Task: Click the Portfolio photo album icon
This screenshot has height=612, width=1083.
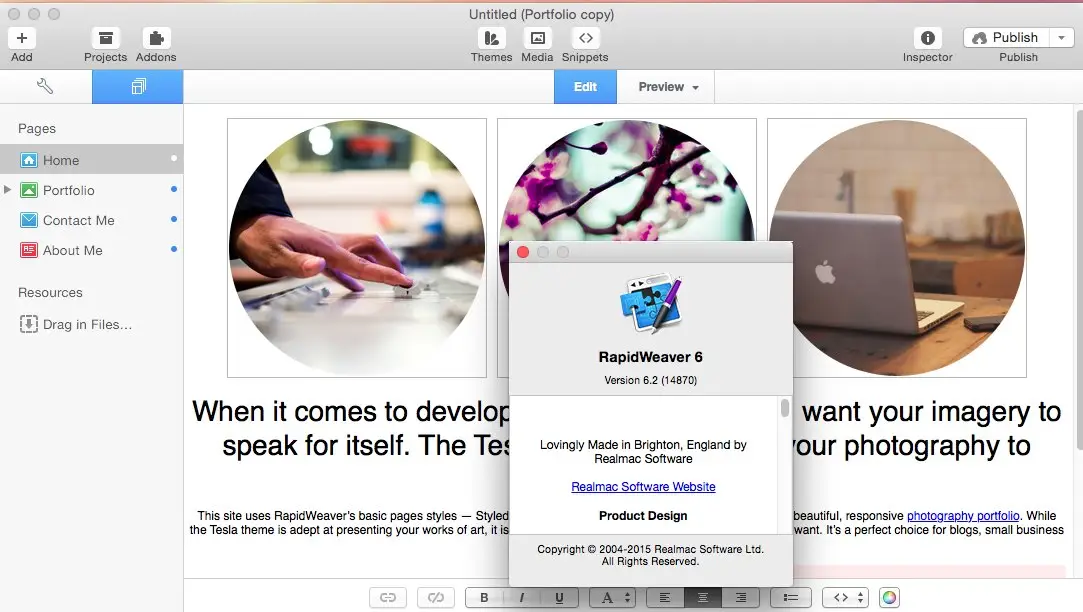Action: point(28,190)
